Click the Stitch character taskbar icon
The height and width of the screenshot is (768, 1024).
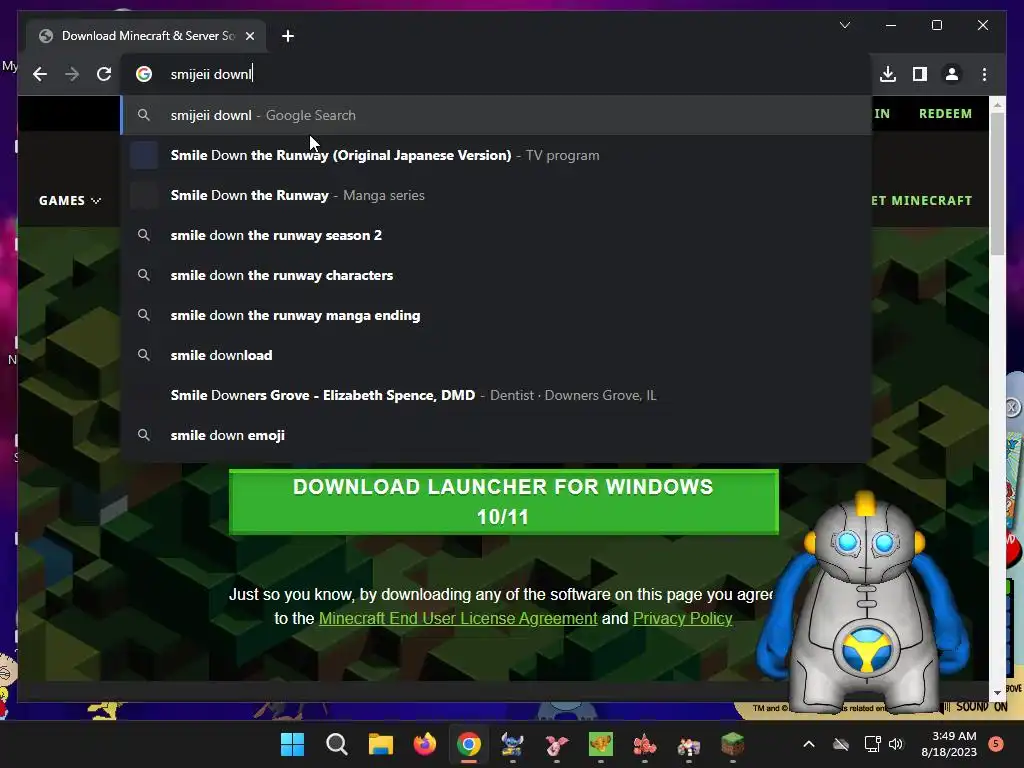[513, 744]
